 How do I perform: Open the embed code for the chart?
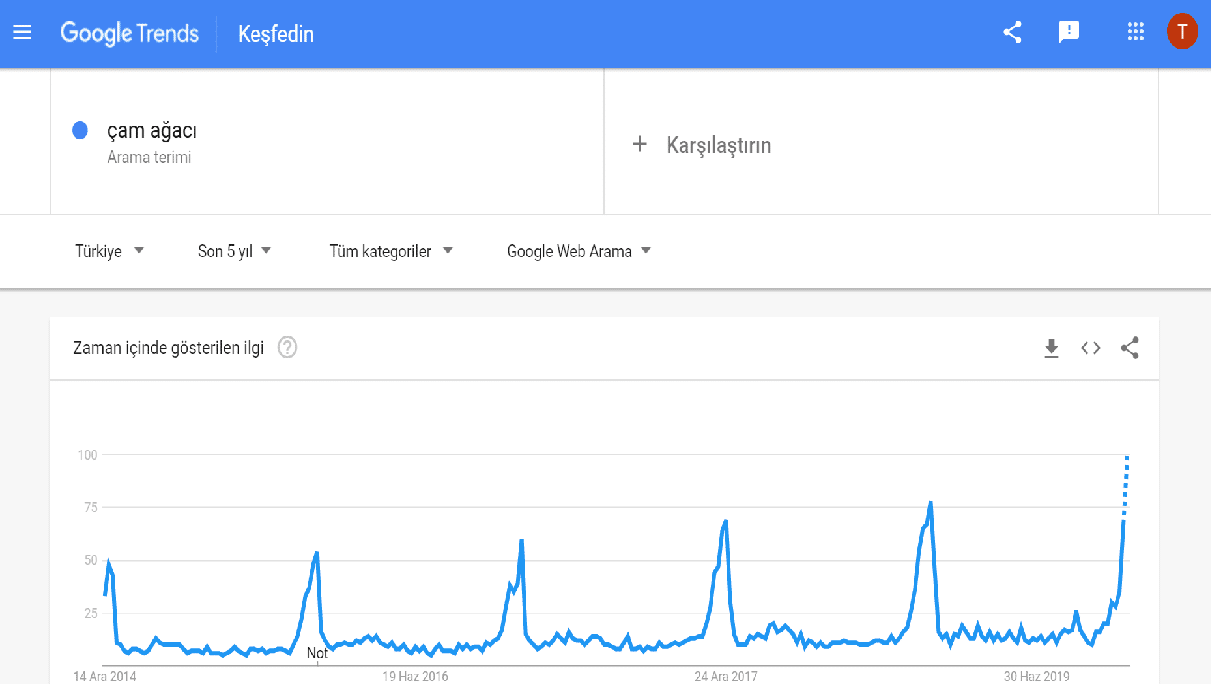pyautogui.click(x=1090, y=347)
